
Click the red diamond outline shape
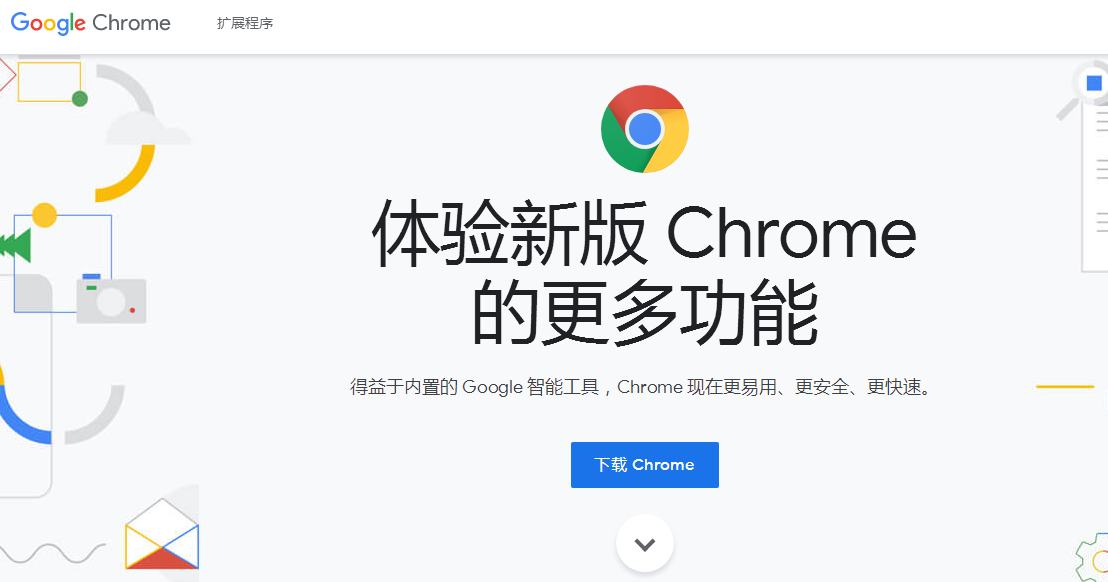6,76
